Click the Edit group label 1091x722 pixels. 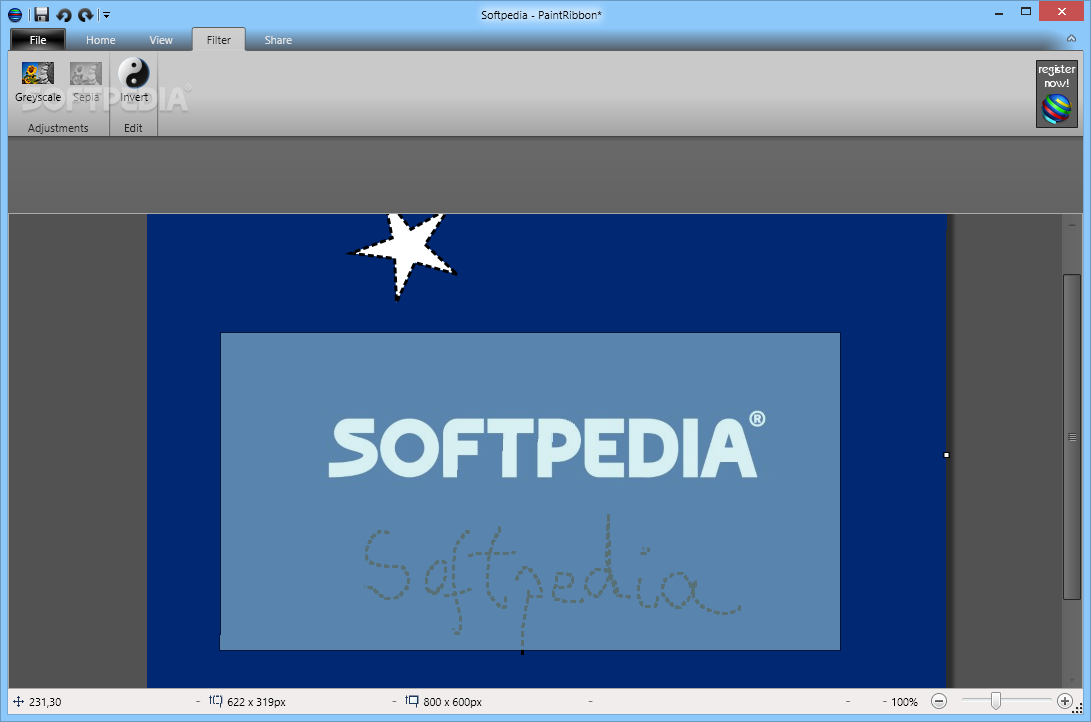[133, 128]
